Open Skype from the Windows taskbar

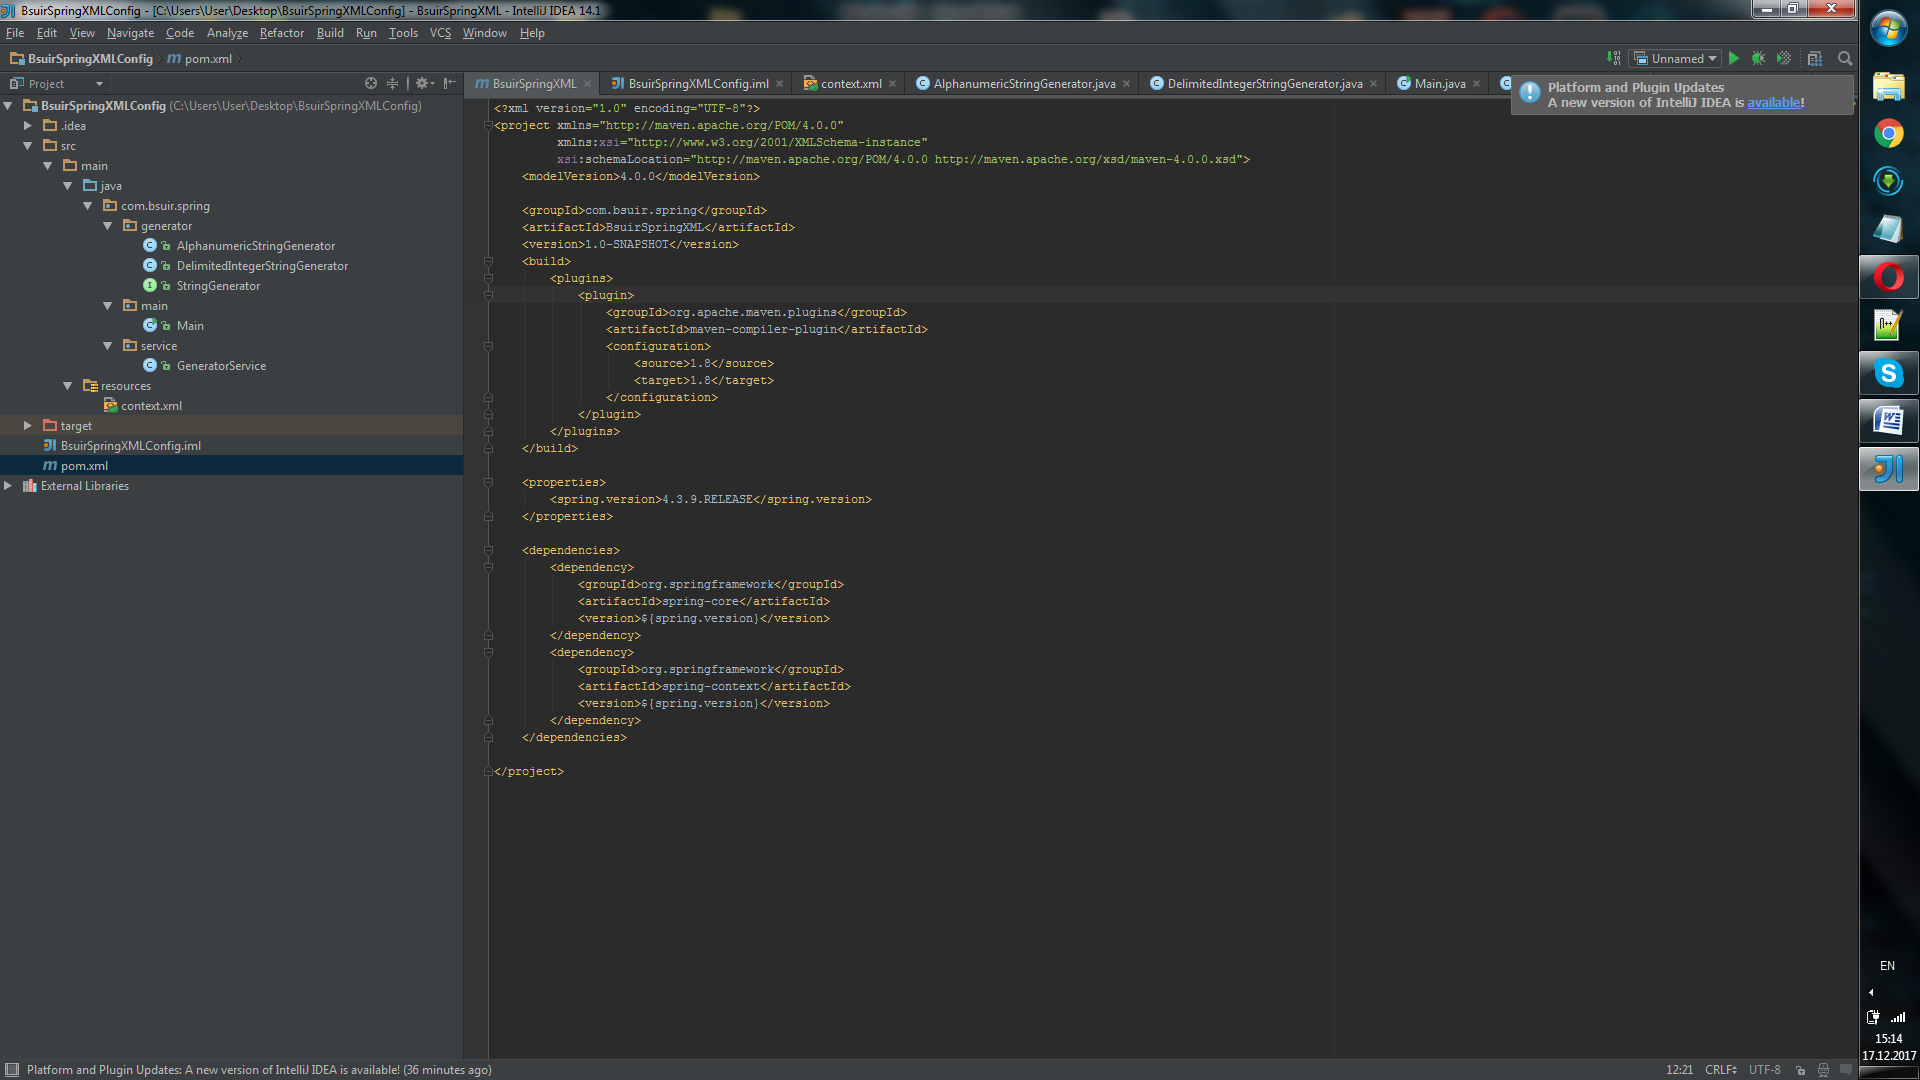(1888, 373)
